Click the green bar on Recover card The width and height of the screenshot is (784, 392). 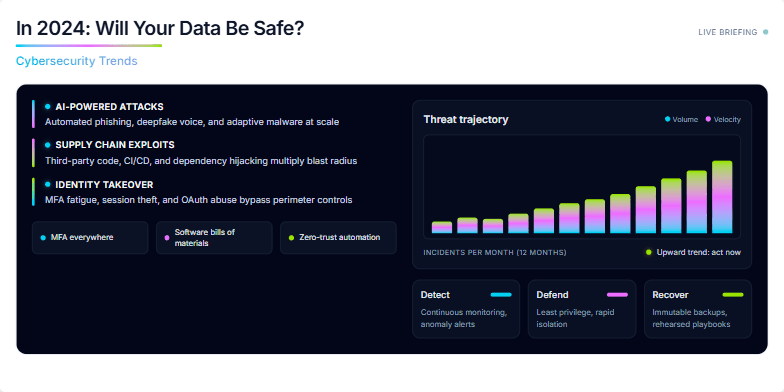733,295
